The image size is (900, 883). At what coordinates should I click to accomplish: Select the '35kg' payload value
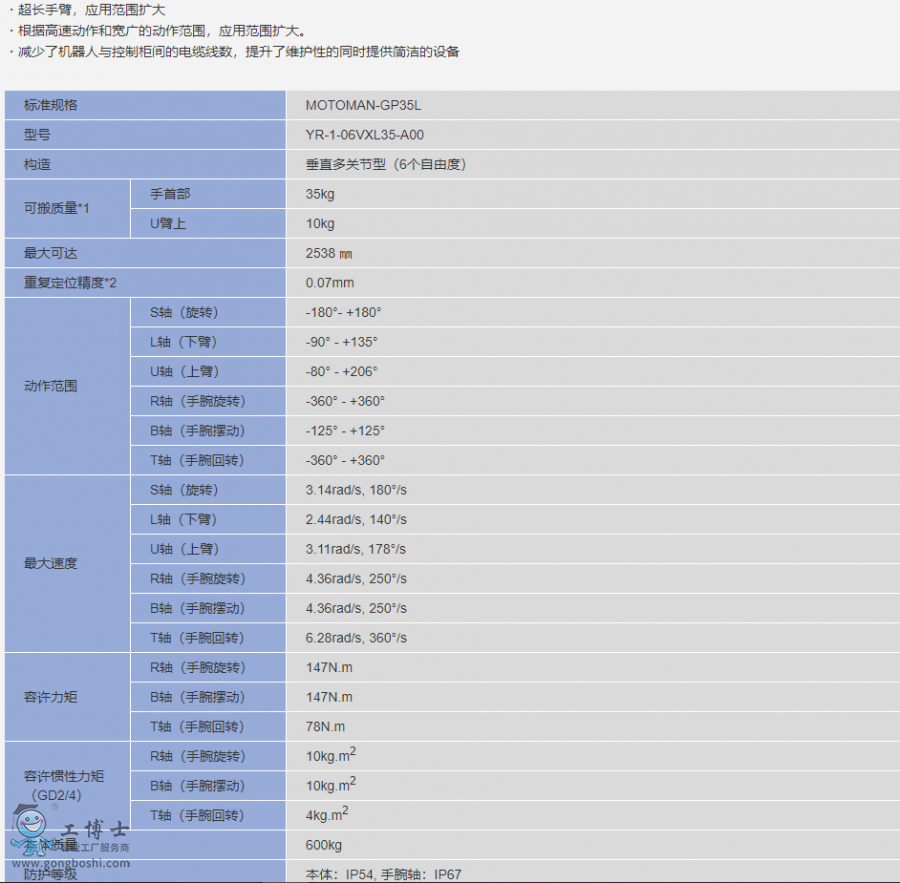pos(320,194)
